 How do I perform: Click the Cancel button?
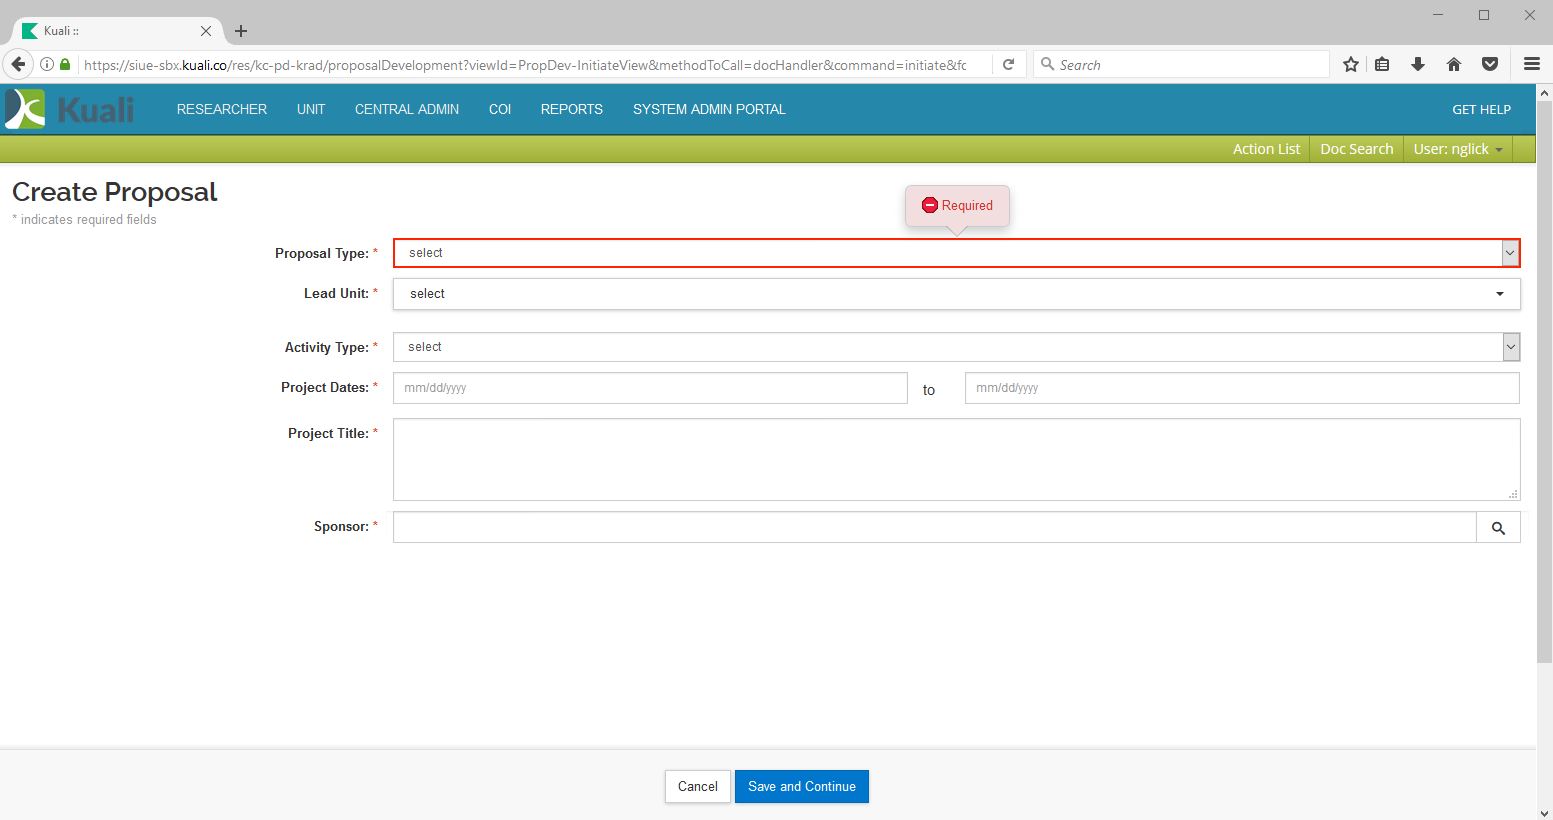(697, 786)
